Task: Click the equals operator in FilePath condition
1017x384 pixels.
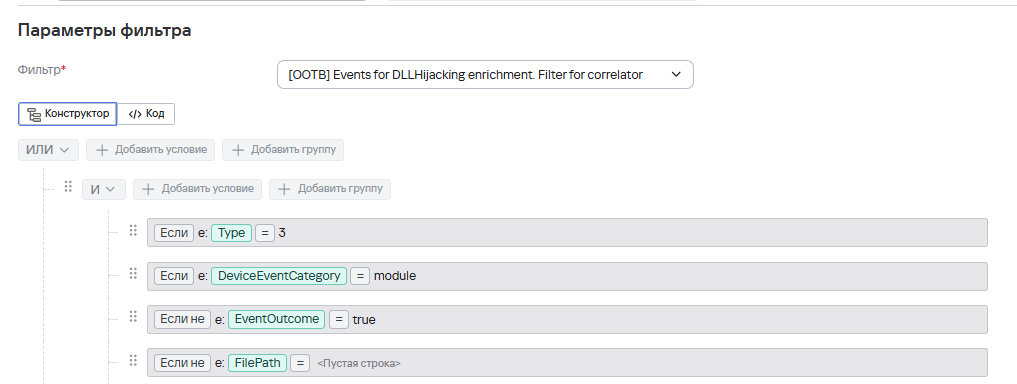Action: [x=300, y=363]
